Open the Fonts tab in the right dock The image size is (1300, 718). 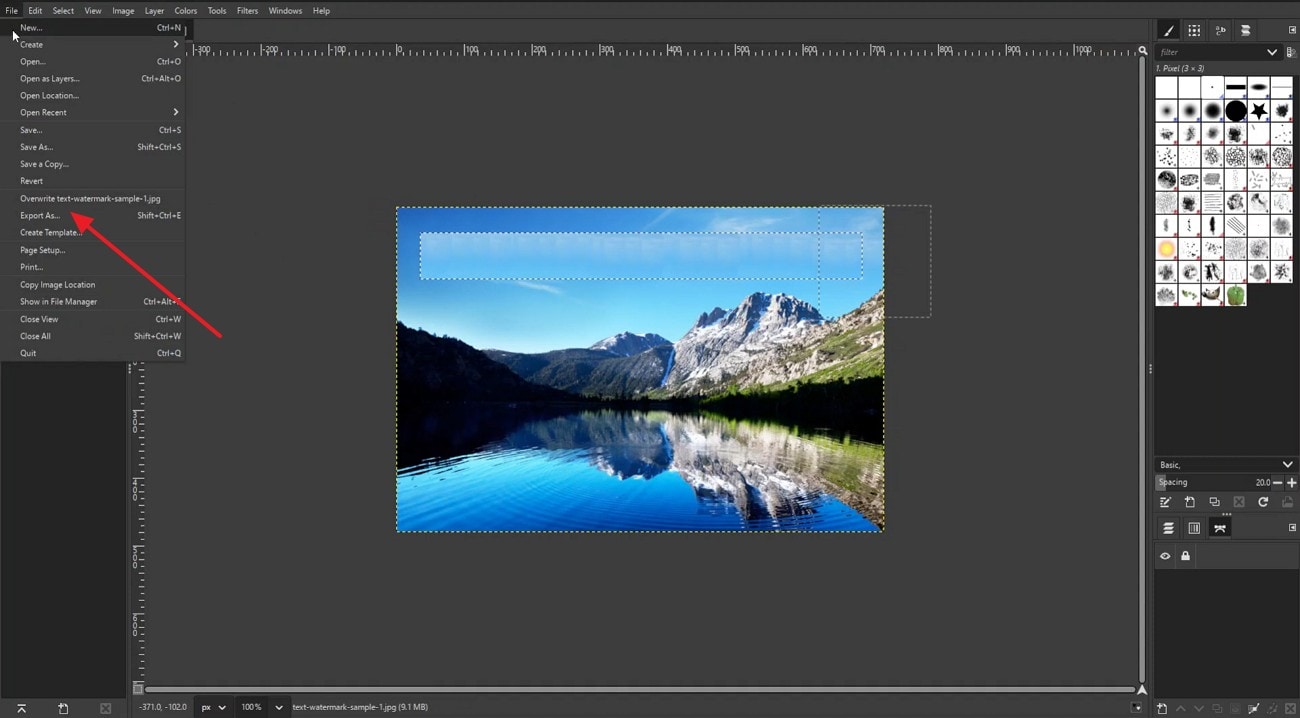pos(1221,30)
